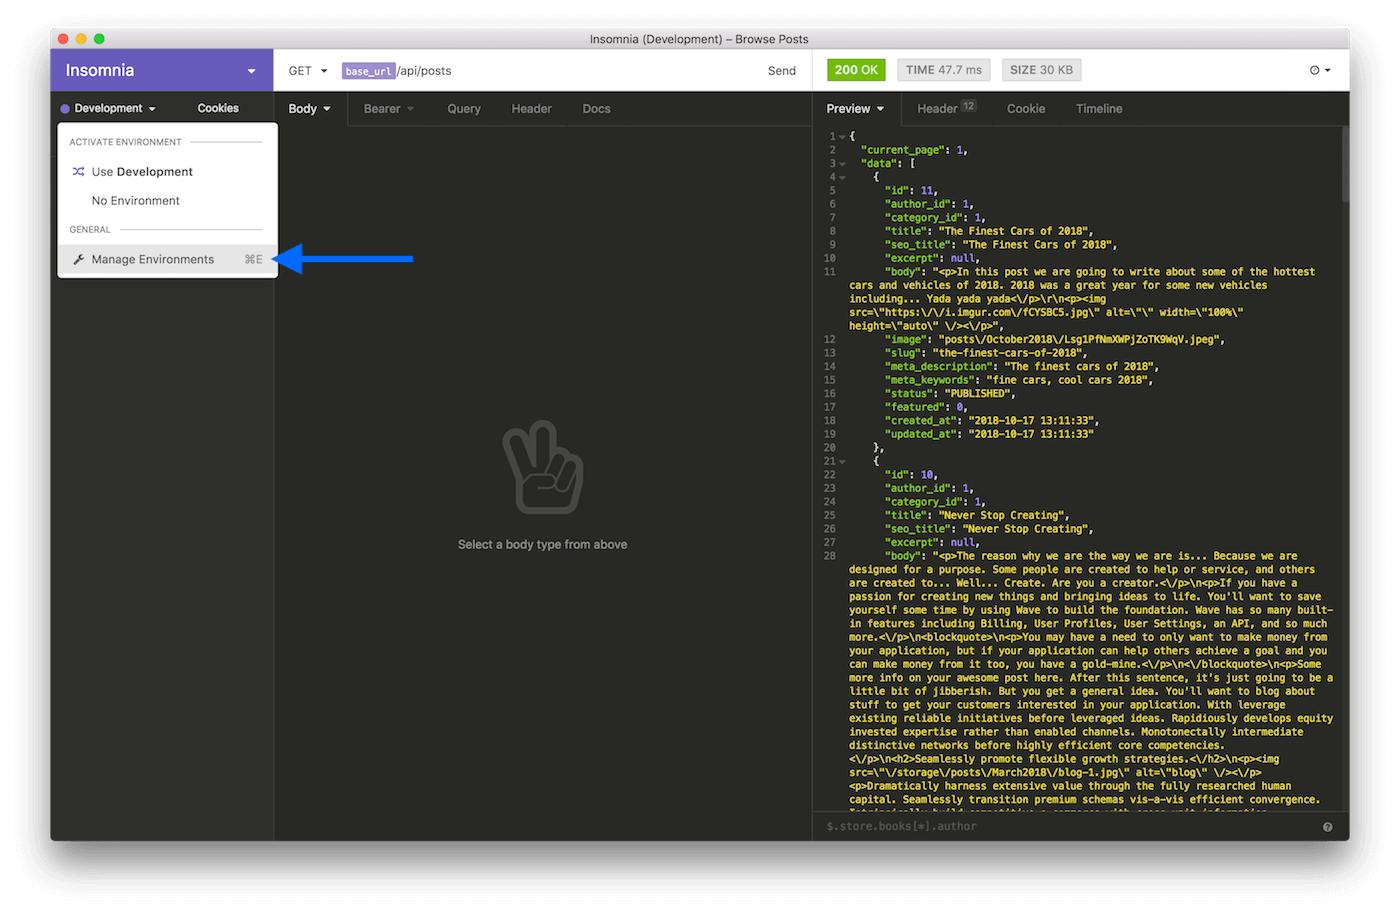This screenshot has height=913, width=1400.
Task: Collapse second post object at line 21
Action: tap(843, 462)
